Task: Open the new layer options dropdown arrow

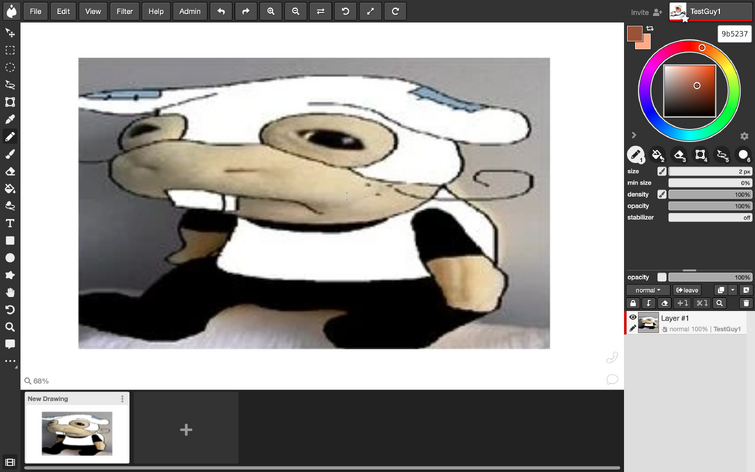Action: (x=733, y=290)
